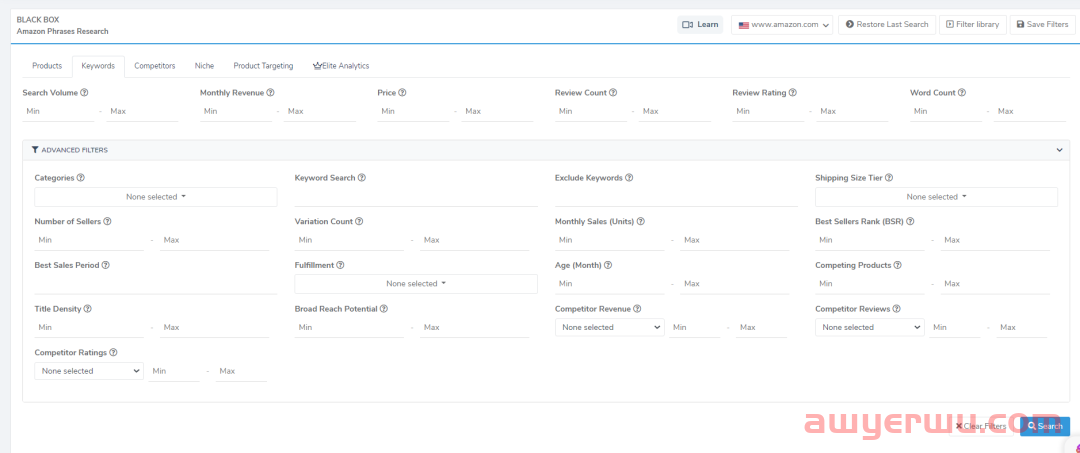Click the Broad Reach Potential Max field
This screenshot has height=453, width=1080.
475,328
